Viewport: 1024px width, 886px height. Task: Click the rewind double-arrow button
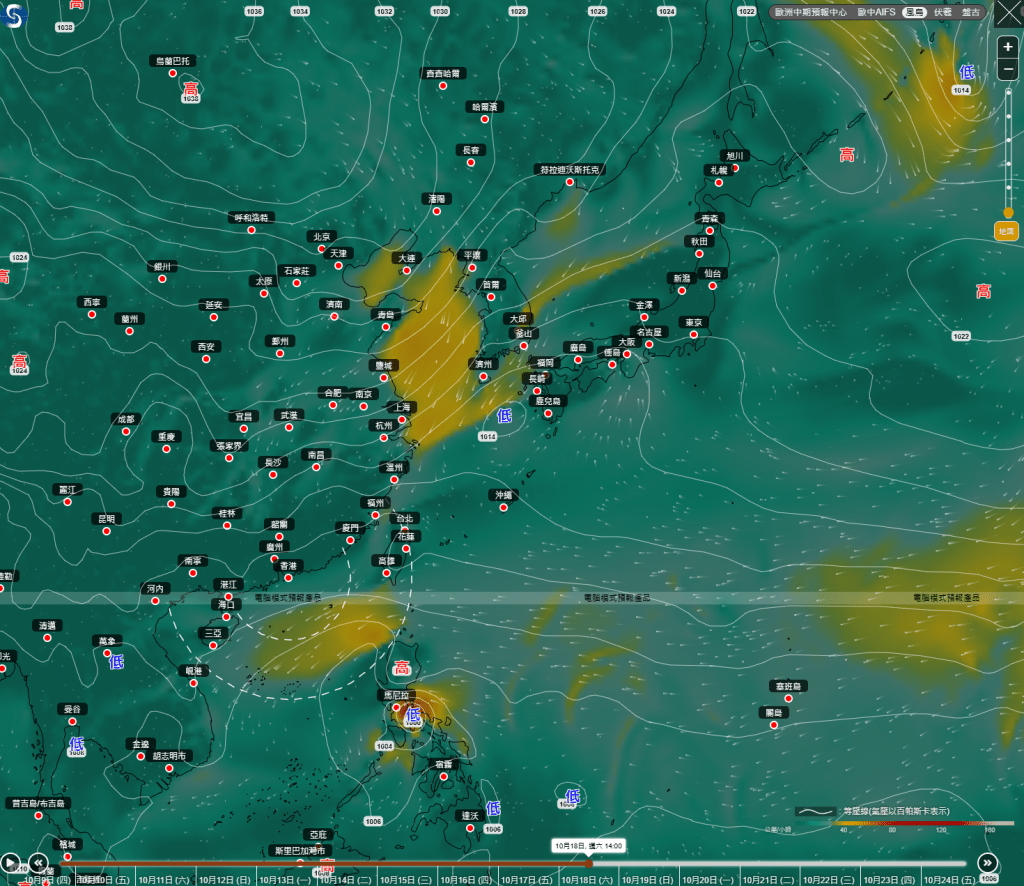38,862
